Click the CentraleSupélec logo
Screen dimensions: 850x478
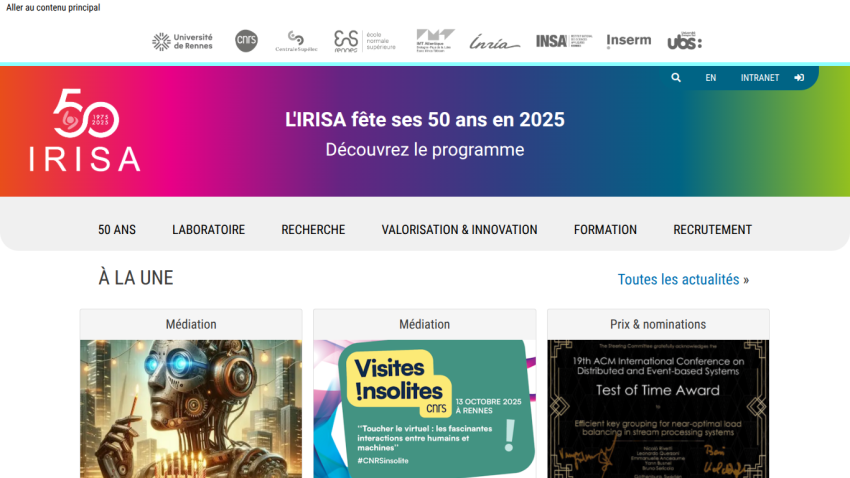[296, 41]
